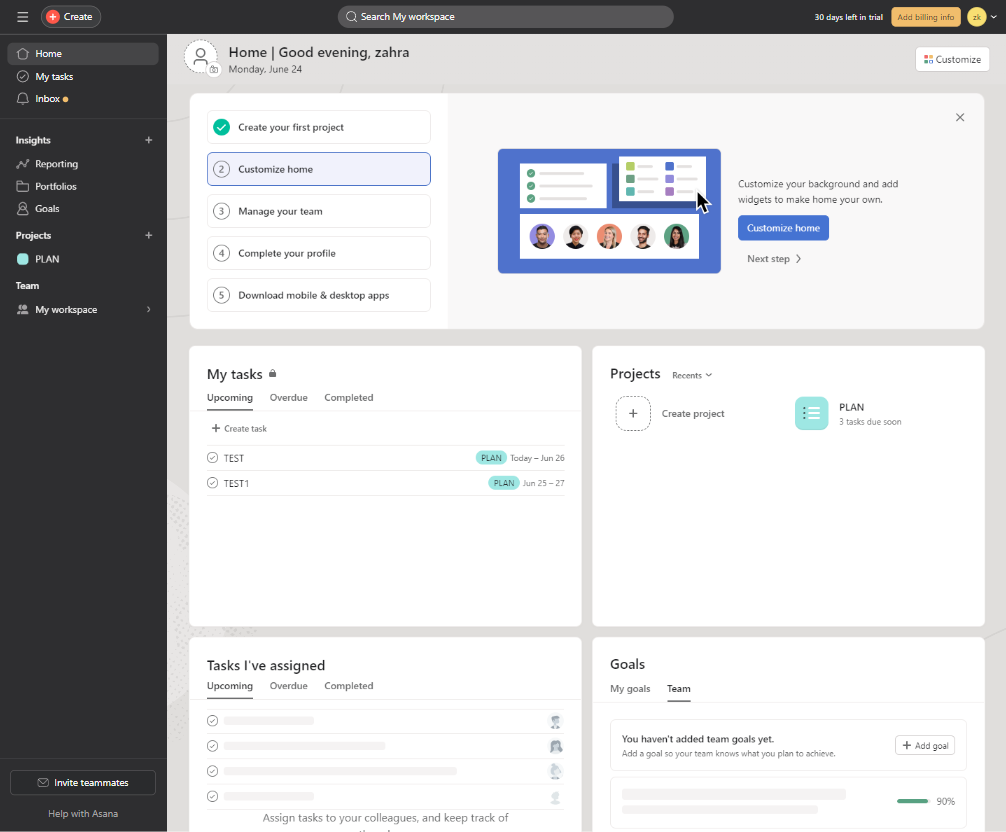Mark the TEST1 task as complete

pos(212,483)
